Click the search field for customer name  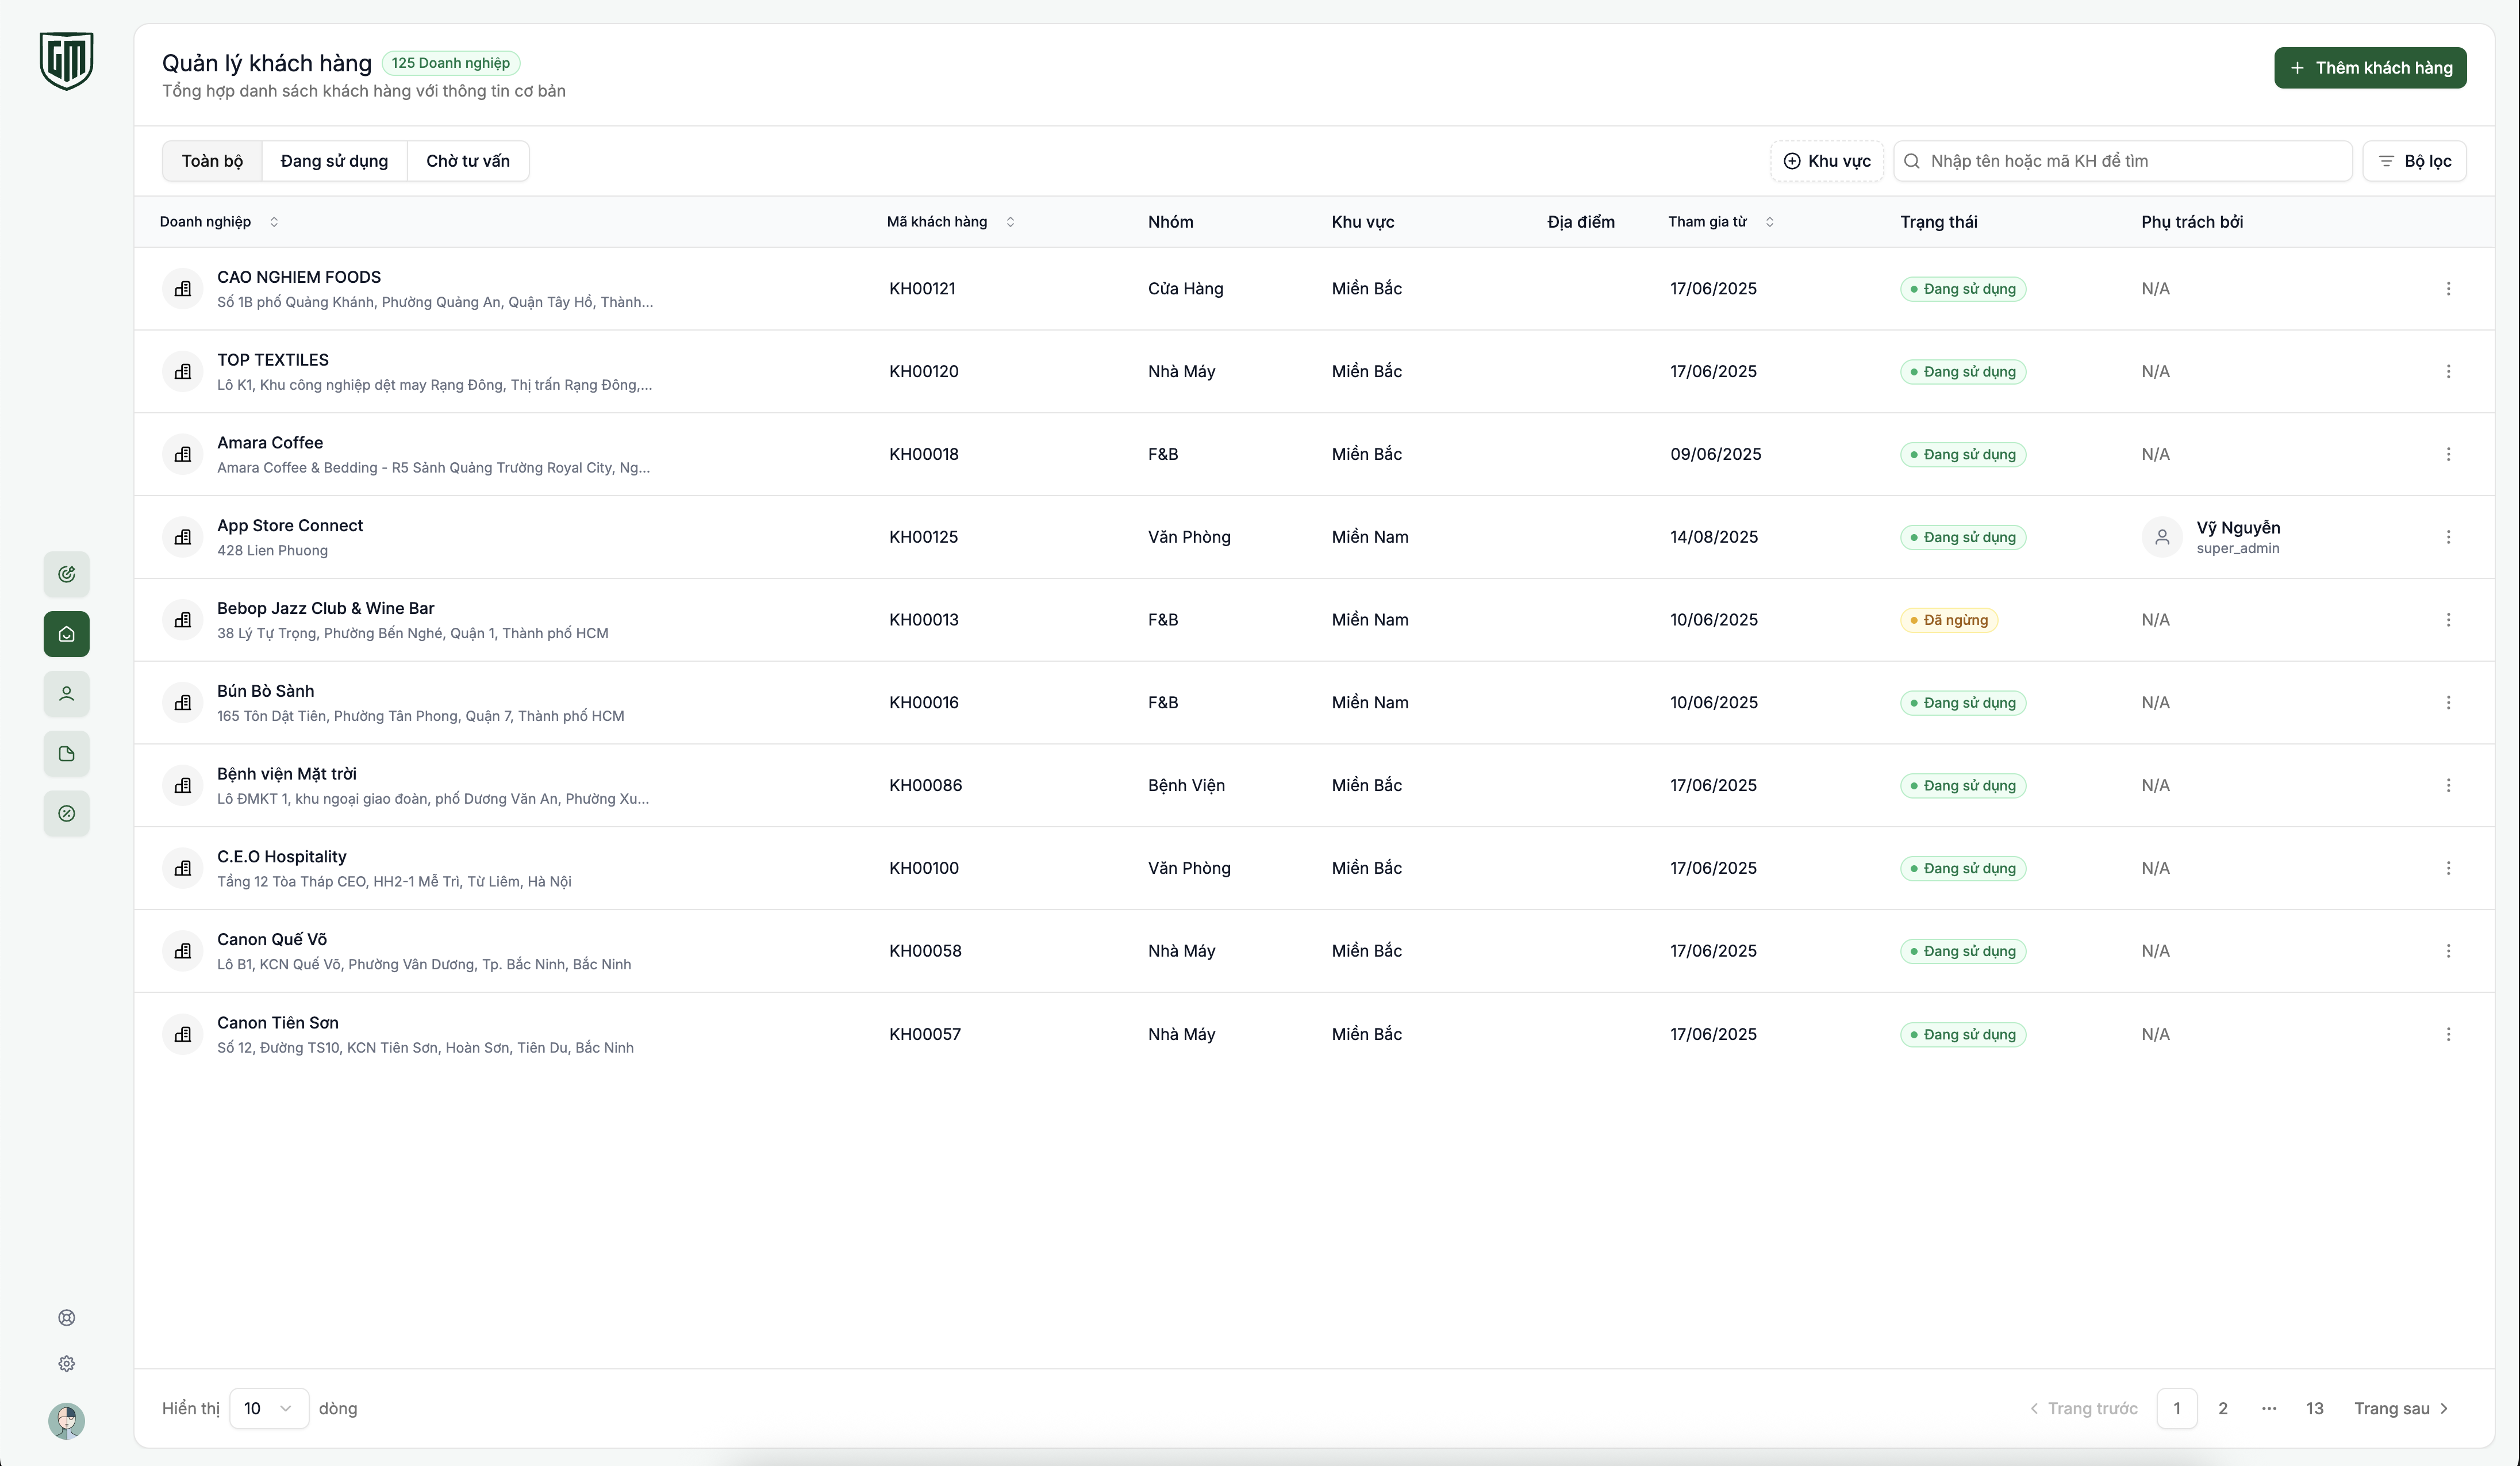click(2121, 160)
